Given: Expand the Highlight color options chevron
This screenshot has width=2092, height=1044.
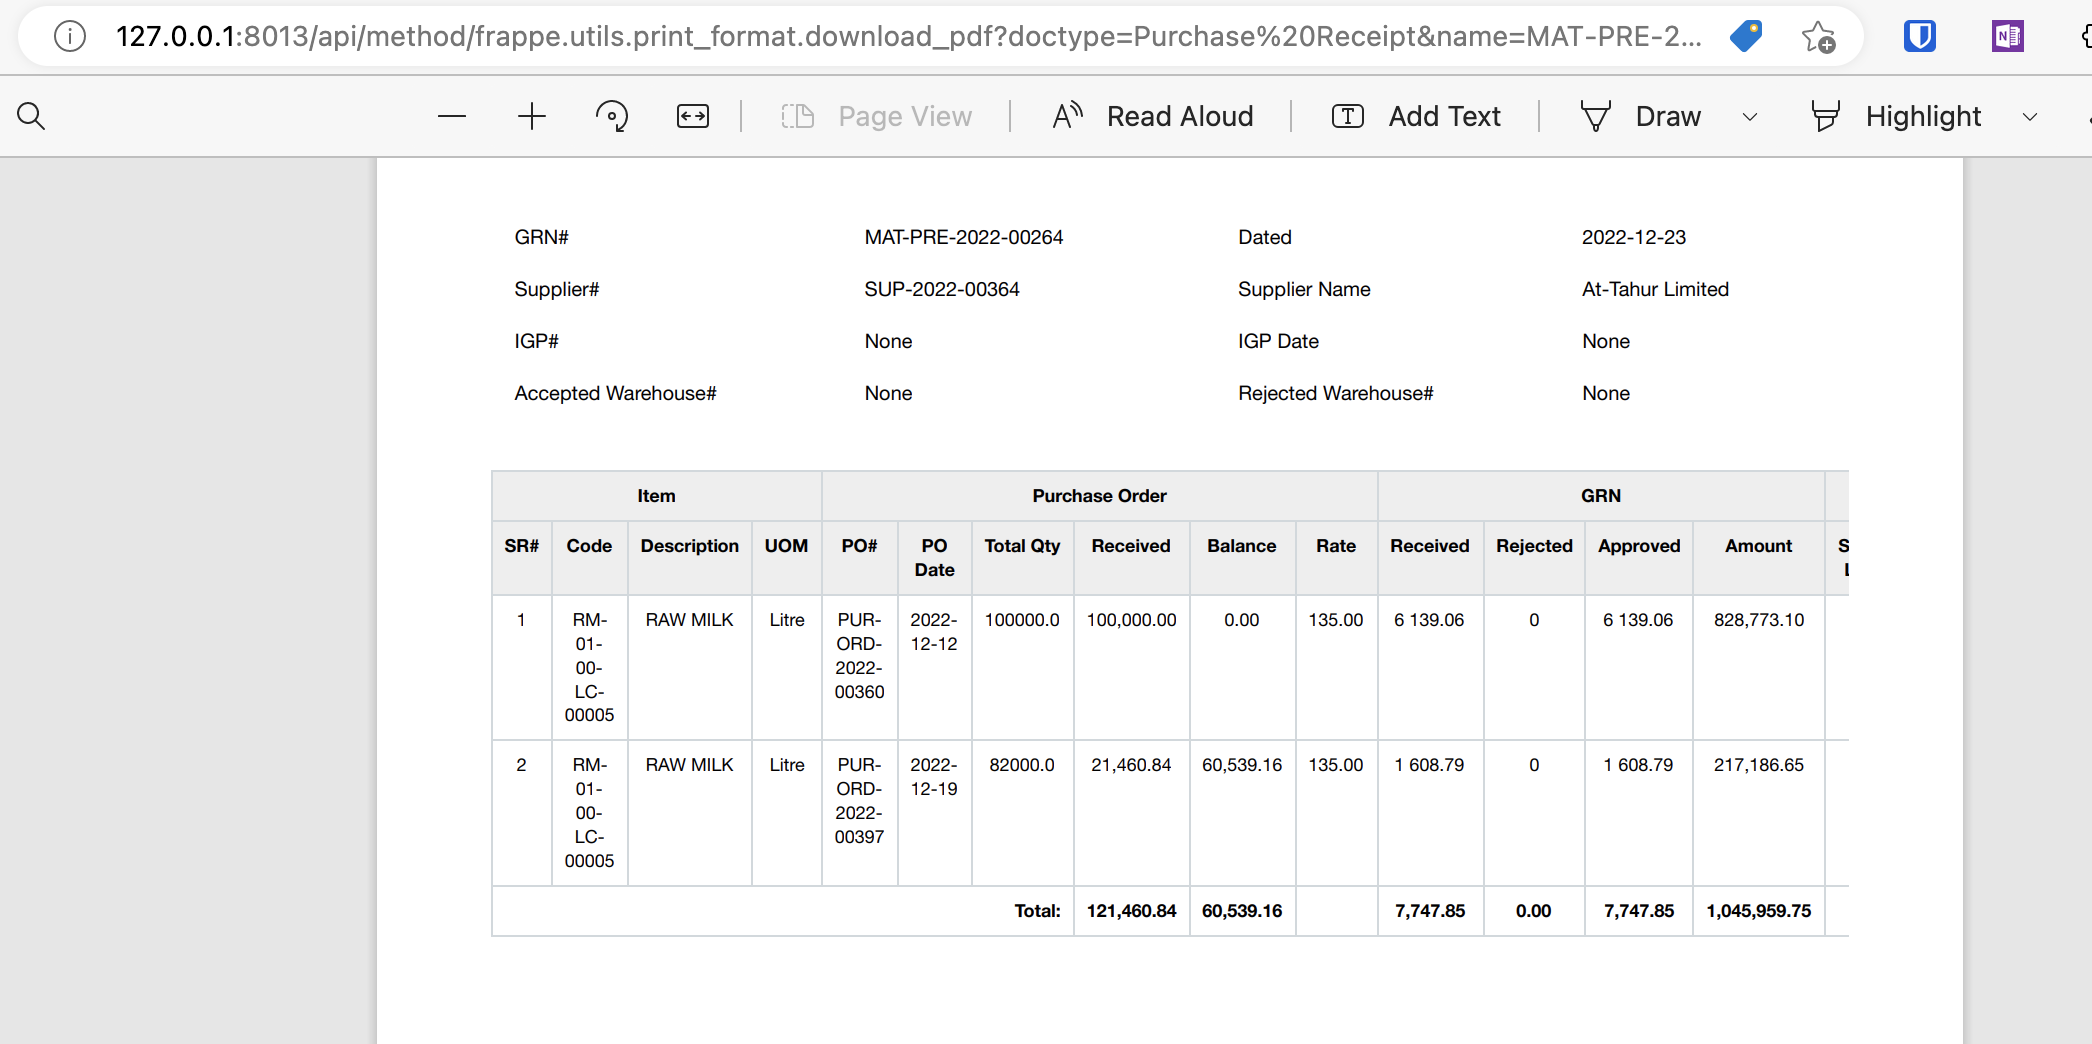Looking at the screenshot, I should (x=2029, y=117).
